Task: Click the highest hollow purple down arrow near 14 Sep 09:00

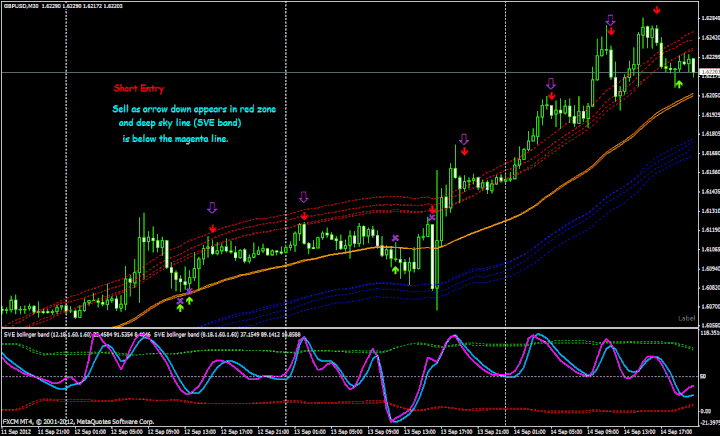Action: 610,20
